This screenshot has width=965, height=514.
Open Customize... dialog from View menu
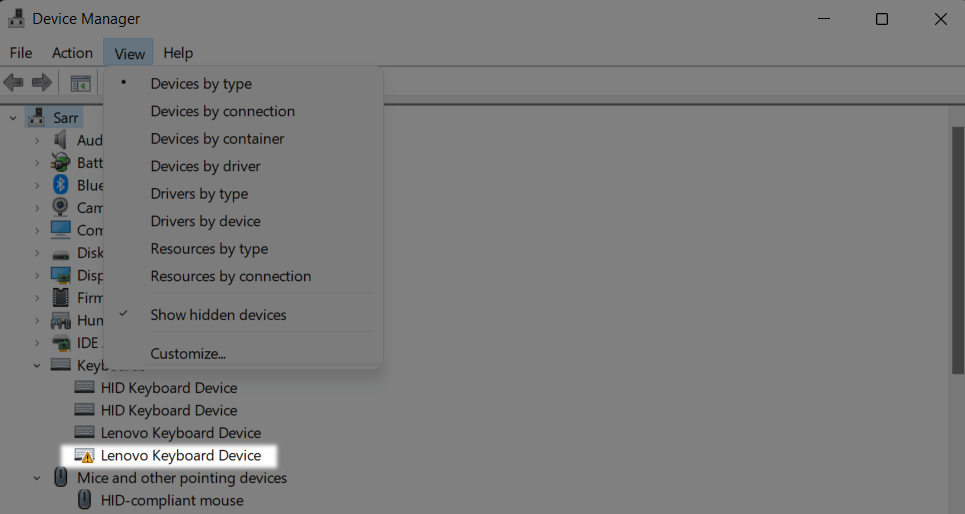(188, 353)
